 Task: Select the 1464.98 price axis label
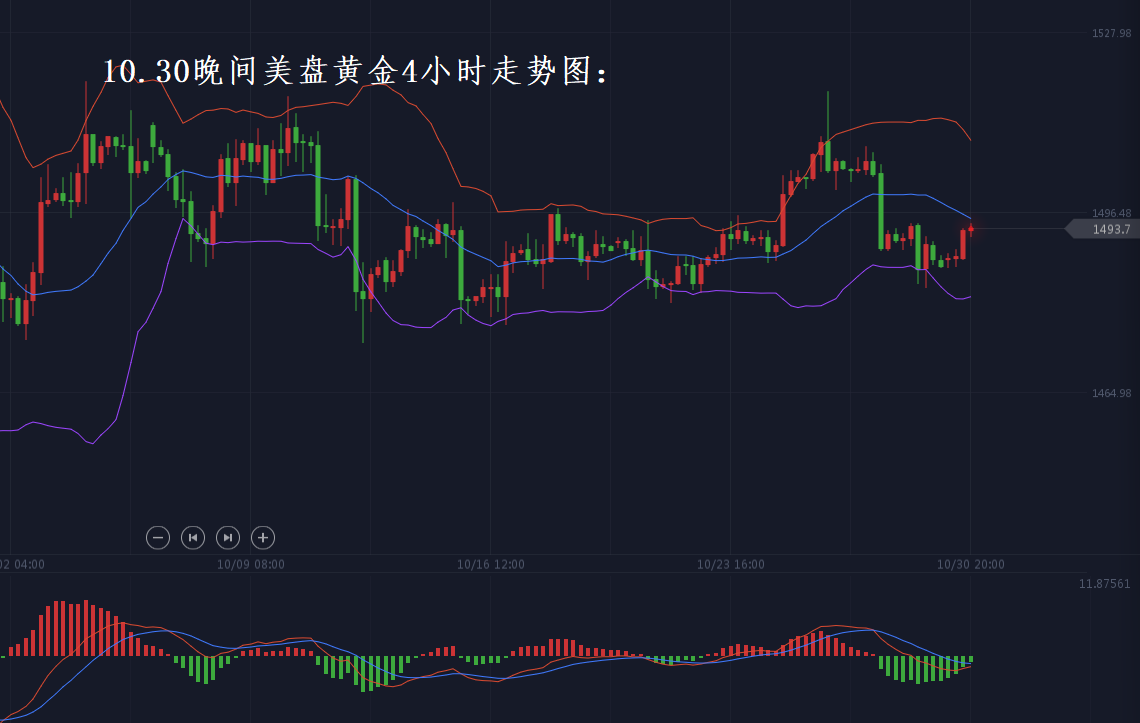click(1111, 393)
